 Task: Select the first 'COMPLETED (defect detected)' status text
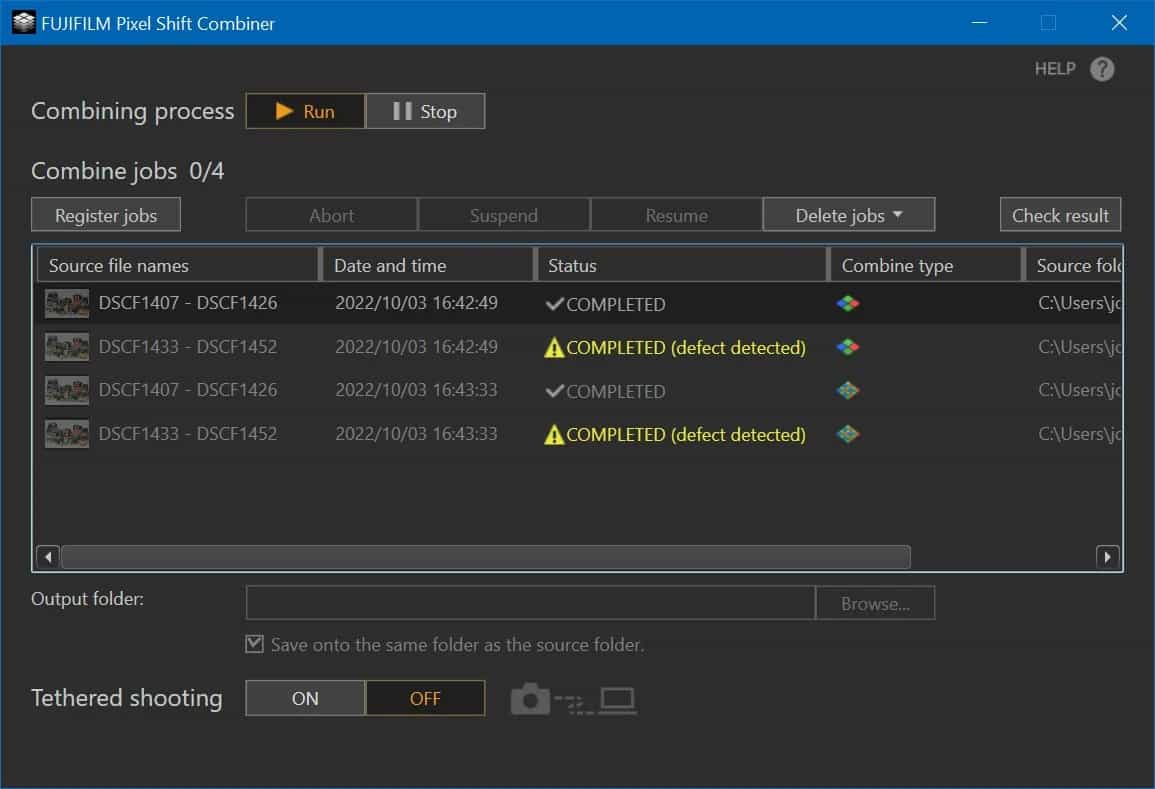pos(686,348)
